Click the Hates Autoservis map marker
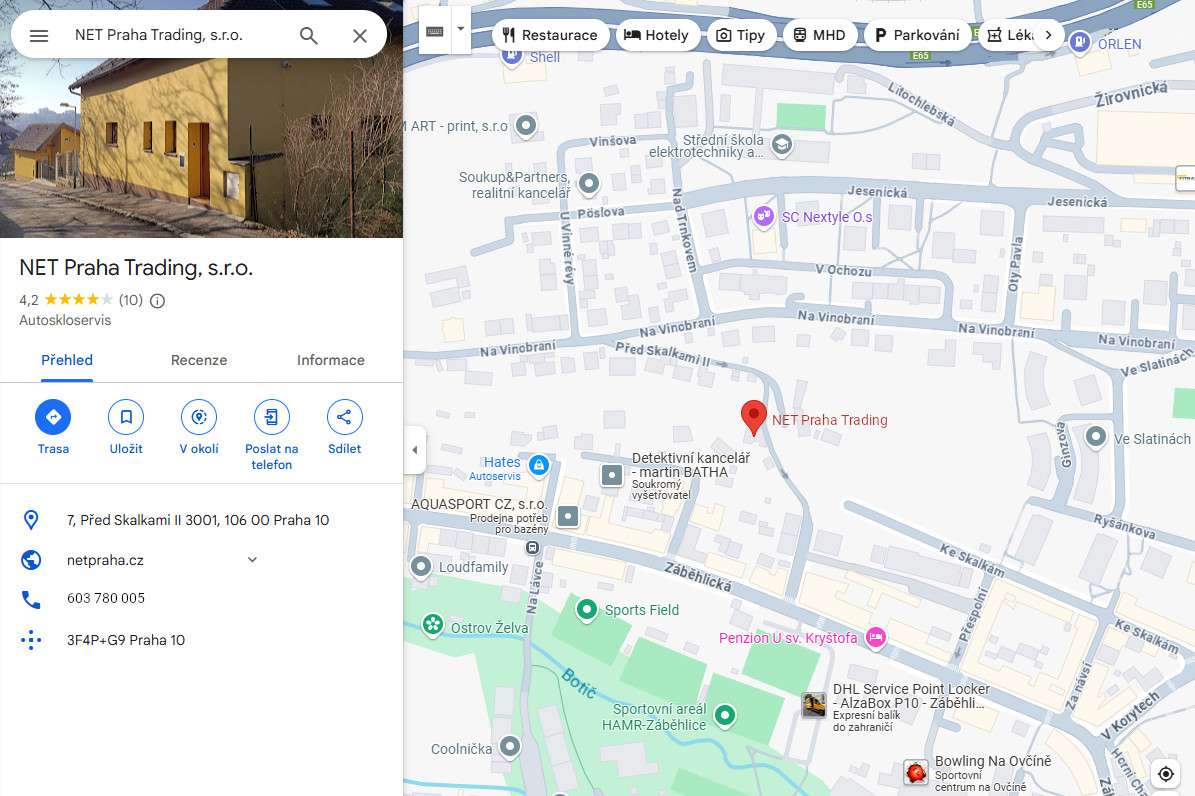Viewport: 1195px width, 796px height. coord(539,464)
